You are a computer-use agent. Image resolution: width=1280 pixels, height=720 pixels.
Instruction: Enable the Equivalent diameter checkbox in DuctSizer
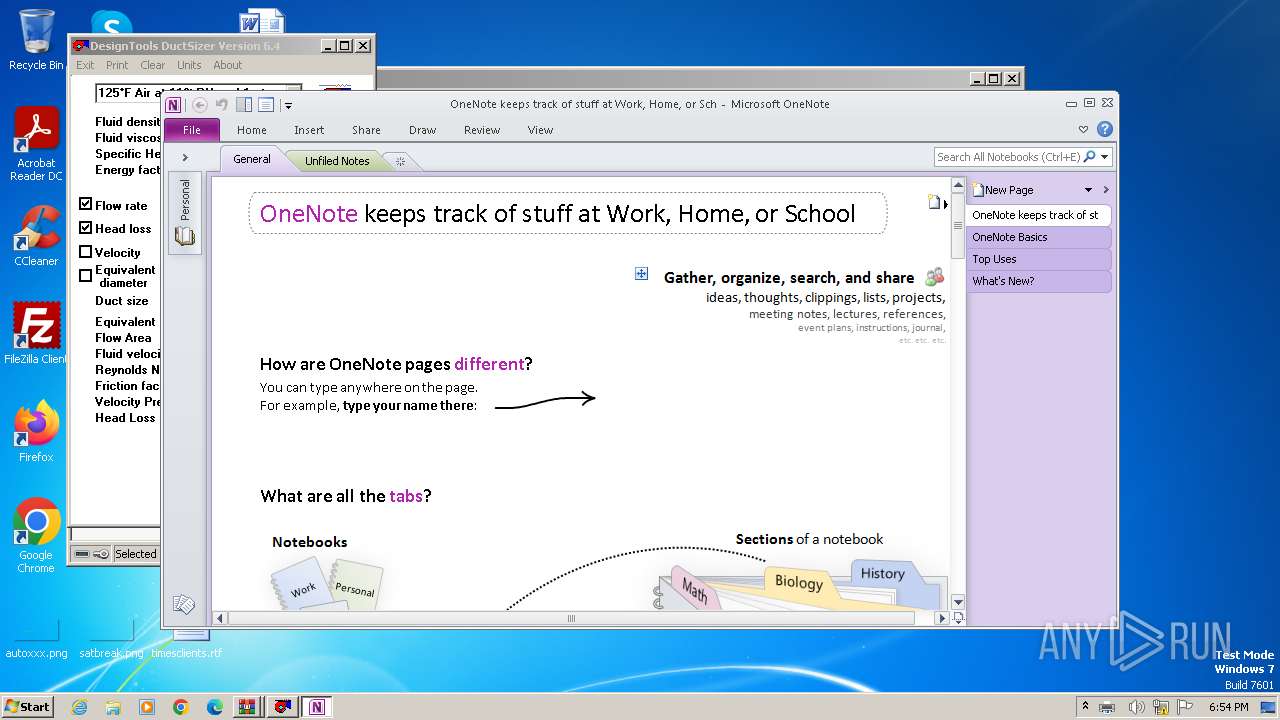point(86,275)
